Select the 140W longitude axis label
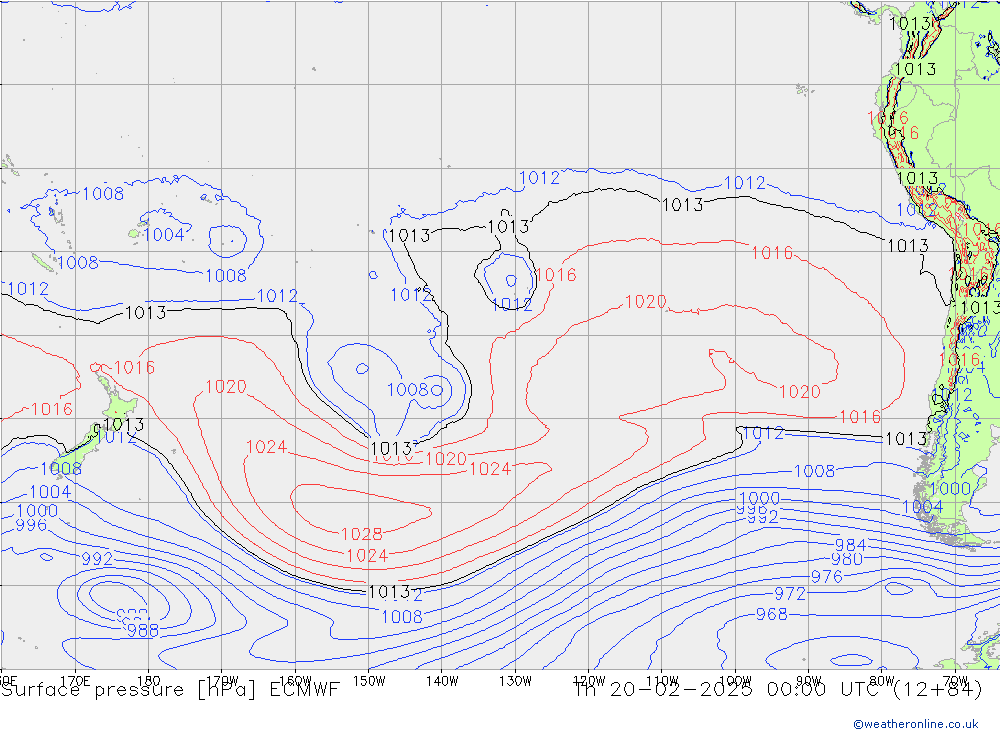 442,681
